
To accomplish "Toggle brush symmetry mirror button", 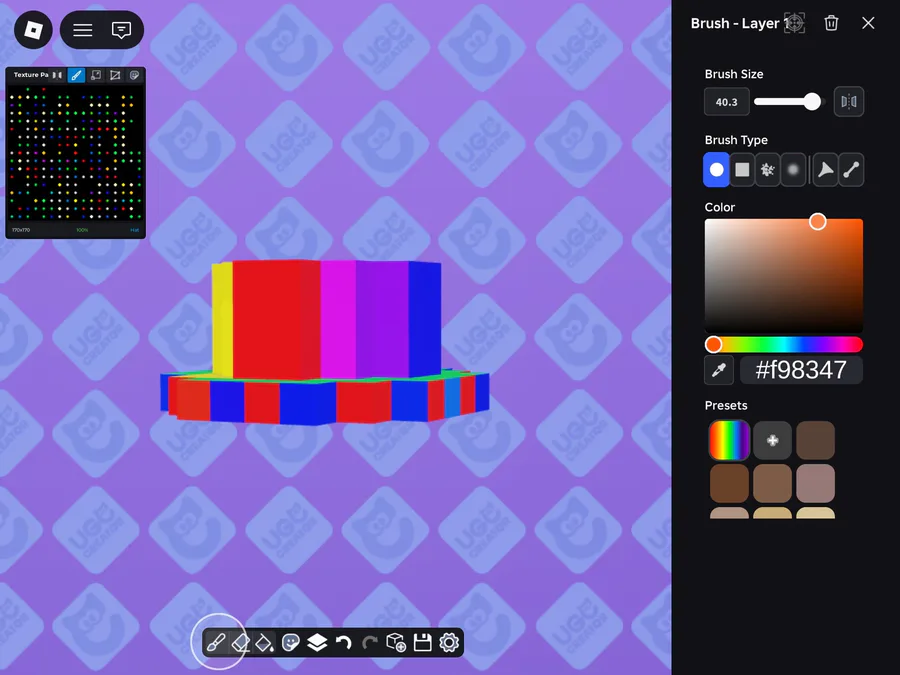I will 848,102.
